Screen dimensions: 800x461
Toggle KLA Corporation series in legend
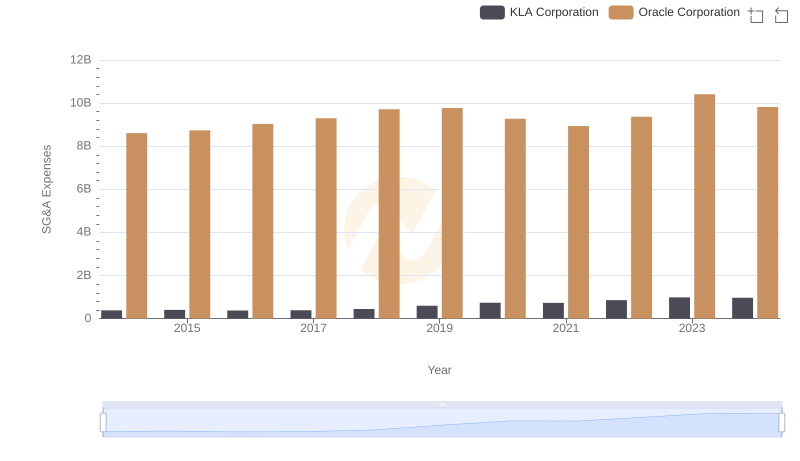(x=553, y=12)
